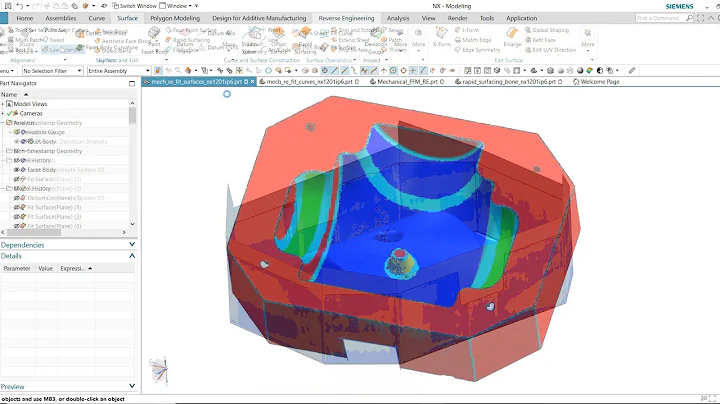The height and width of the screenshot is (404, 720).
Task: Click the Refit Face command
Action: (540, 40)
